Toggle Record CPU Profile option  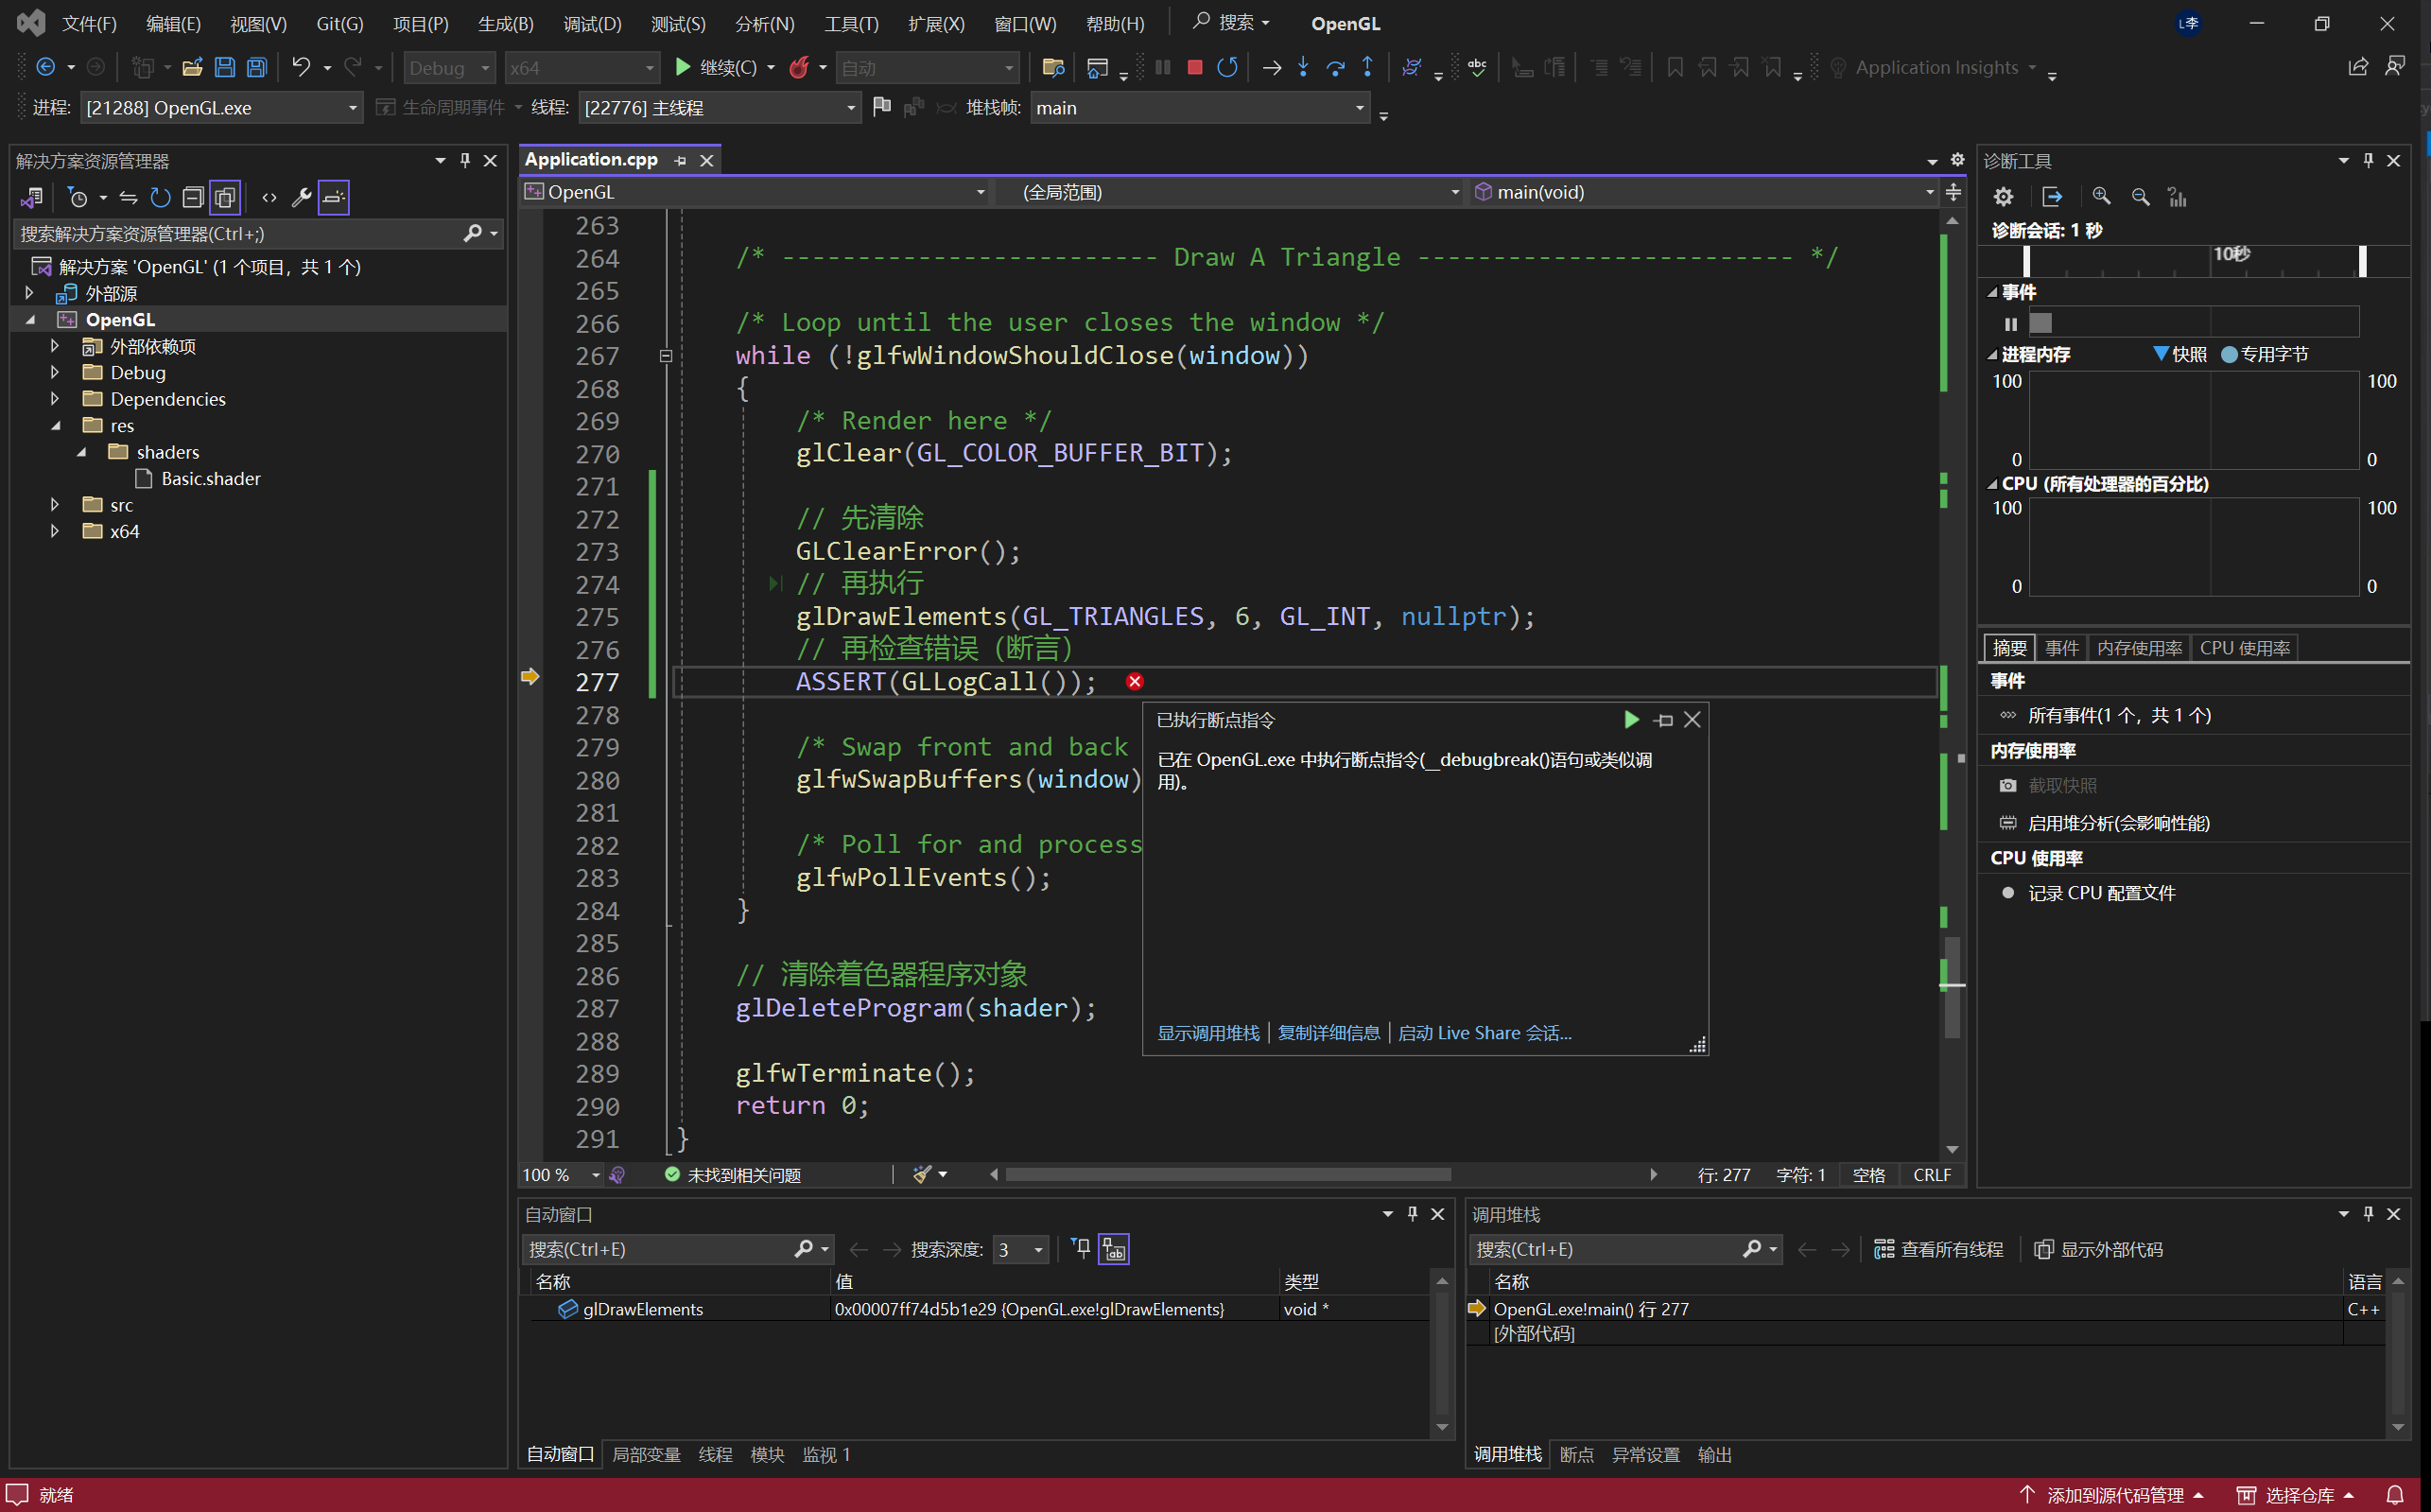tap(2100, 893)
